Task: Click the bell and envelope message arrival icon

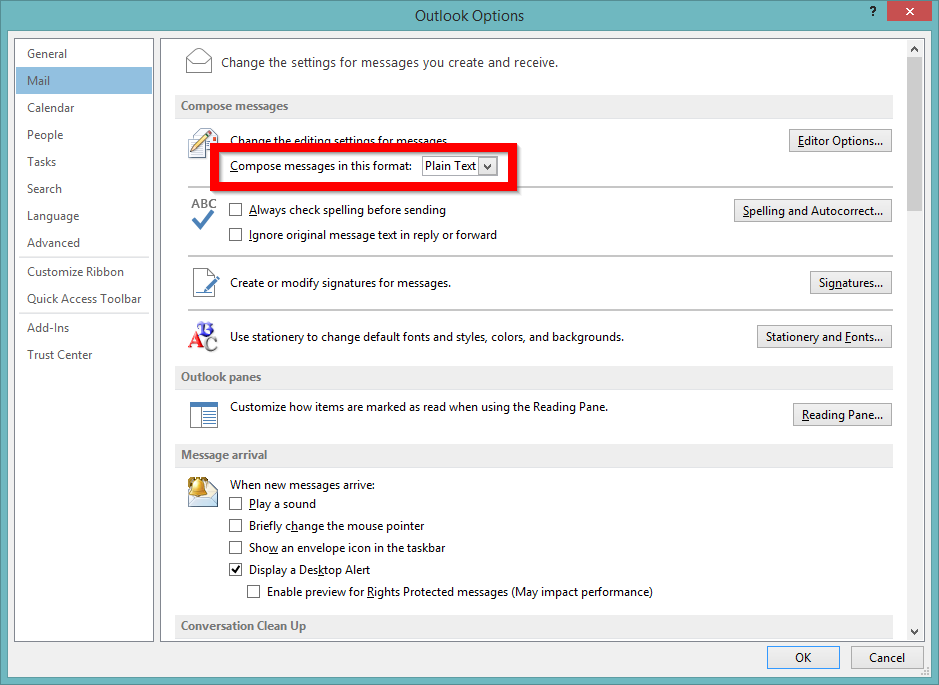Action: [202, 492]
